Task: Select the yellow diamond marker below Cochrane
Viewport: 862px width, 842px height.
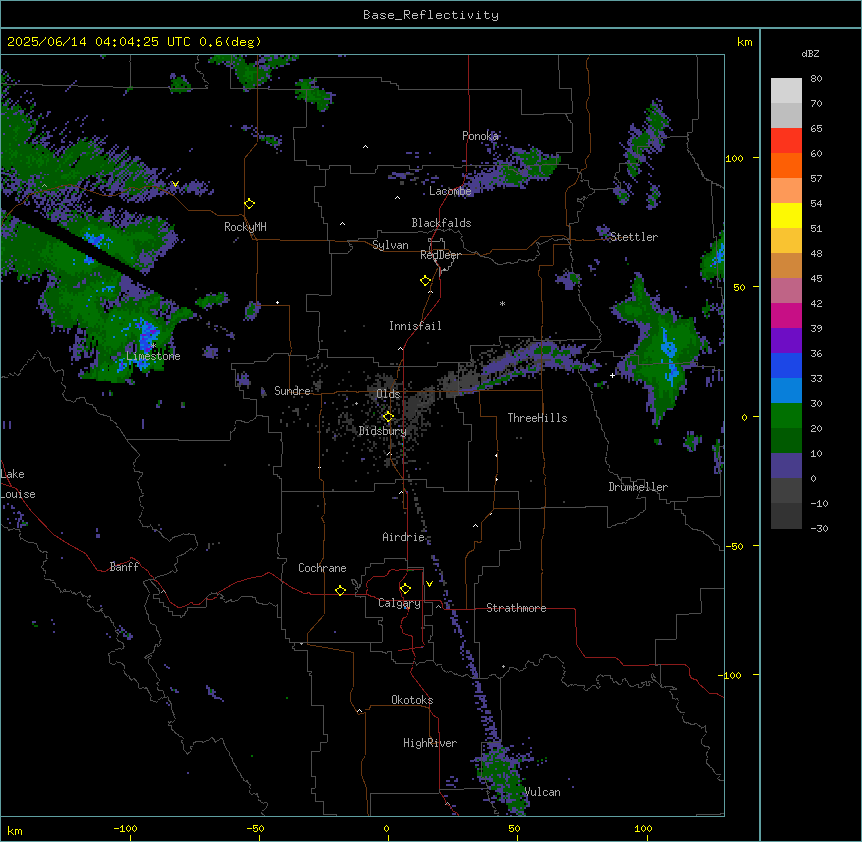Action: point(340,590)
